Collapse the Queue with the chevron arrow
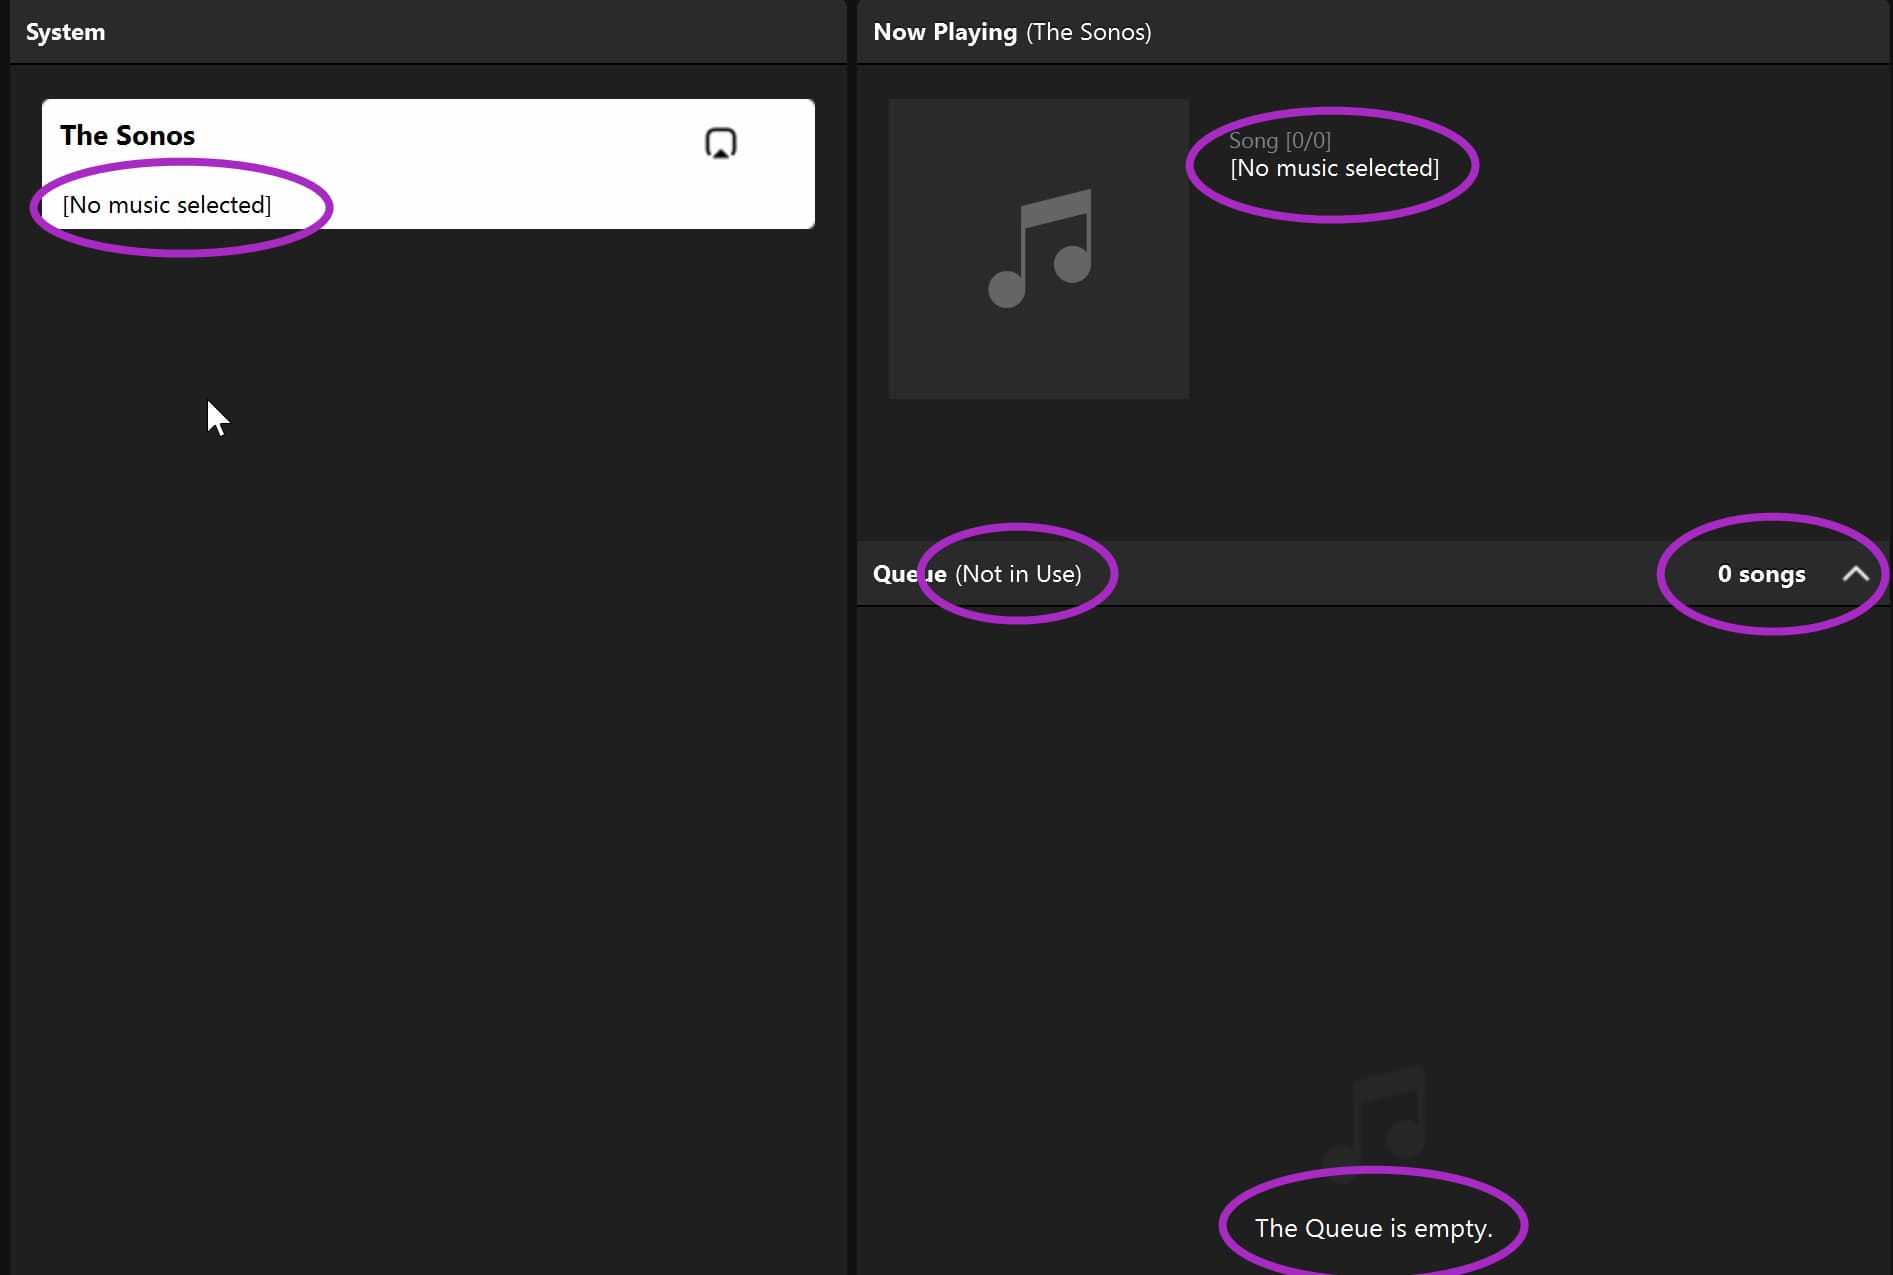The width and height of the screenshot is (1893, 1275). point(1855,574)
